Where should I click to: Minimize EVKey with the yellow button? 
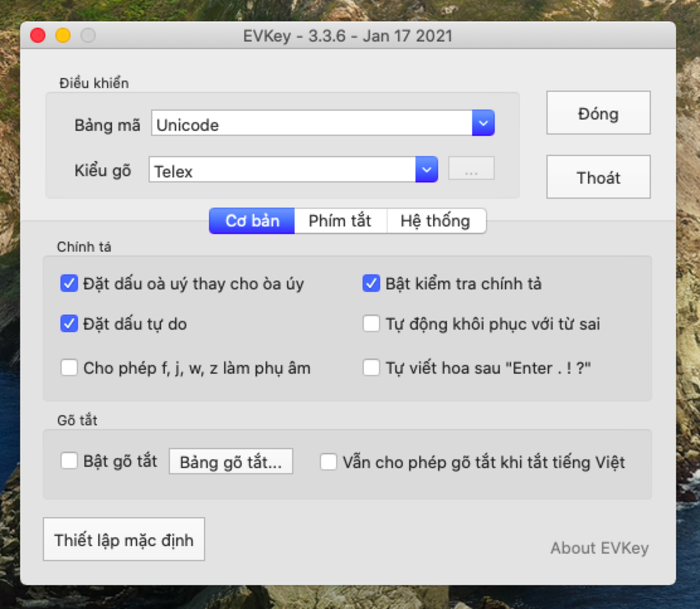[x=63, y=35]
